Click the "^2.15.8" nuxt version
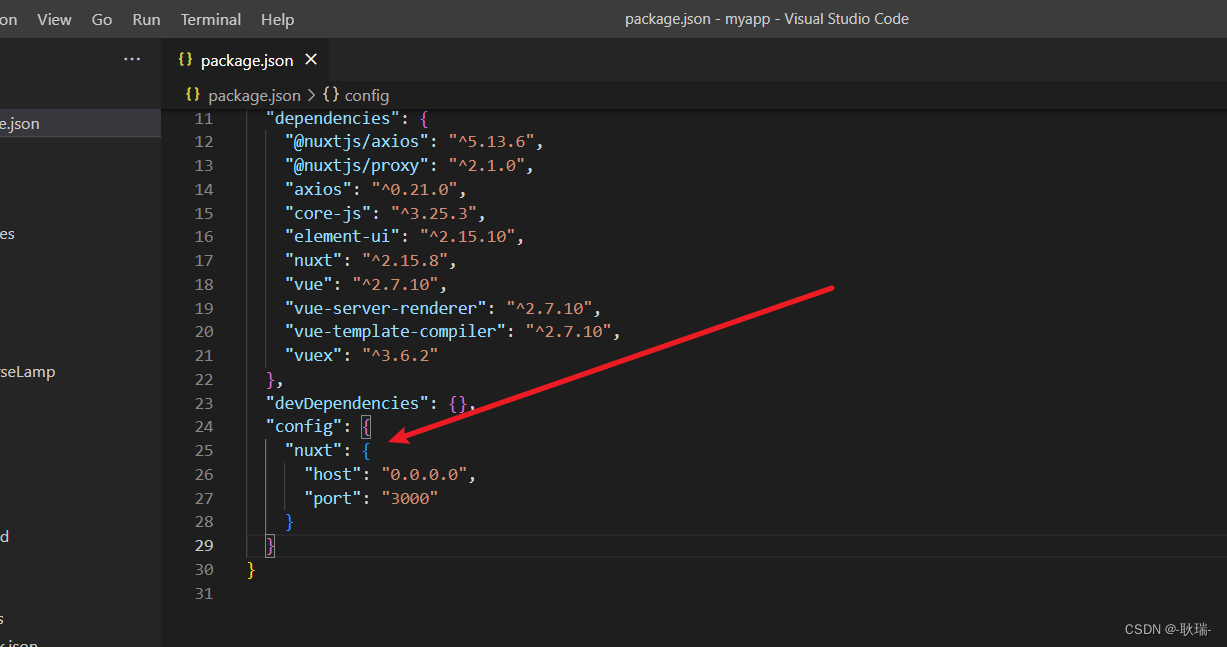This screenshot has height=647, width=1227. point(406,261)
